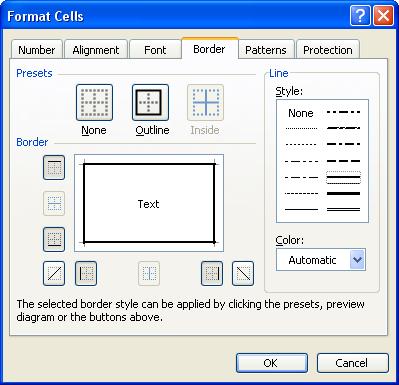Click the inside vertical border button

coord(149,274)
